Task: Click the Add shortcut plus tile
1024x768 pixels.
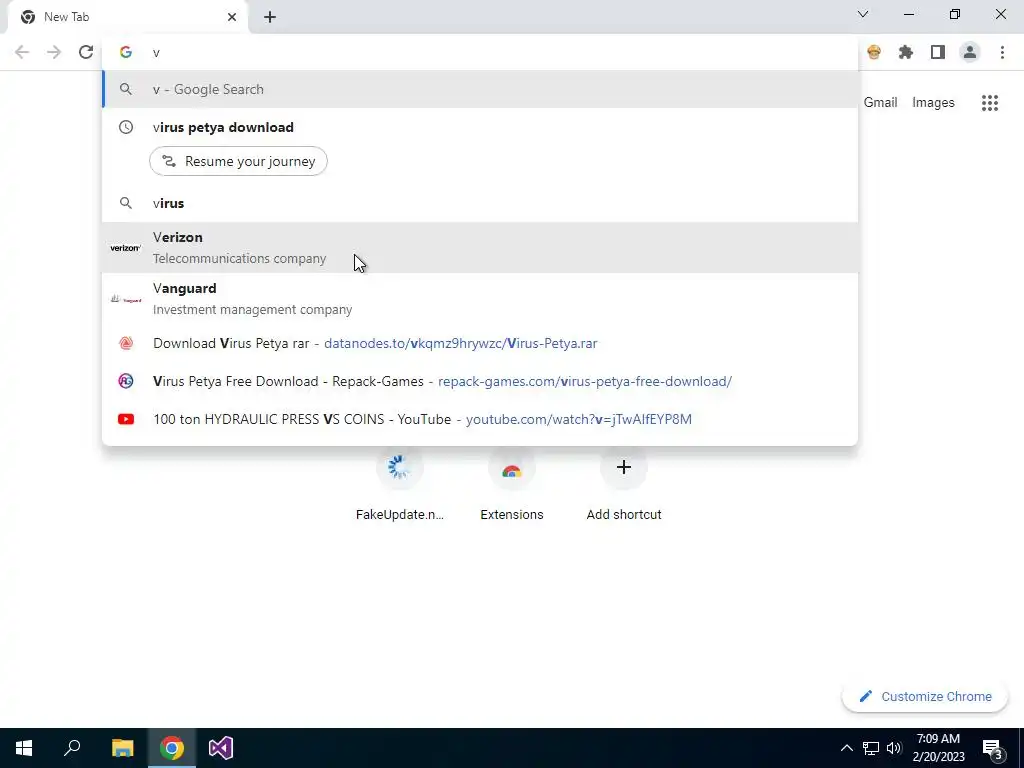Action: coord(624,487)
